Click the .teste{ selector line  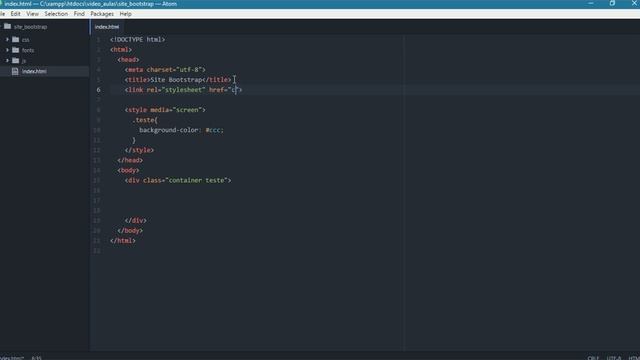pyautogui.click(x=145, y=120)
